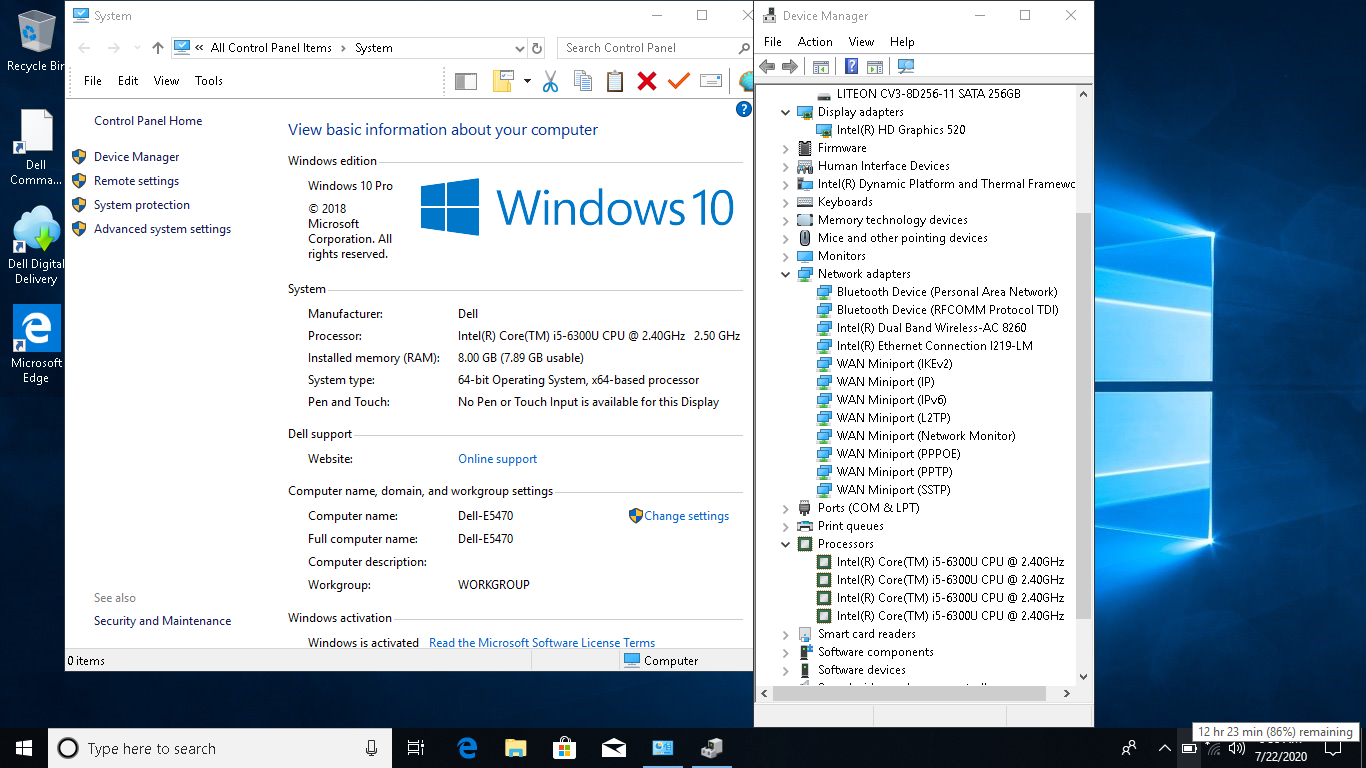Click the People icon in system tray
Viewport: 1366px width, 768px height.
1129,748
